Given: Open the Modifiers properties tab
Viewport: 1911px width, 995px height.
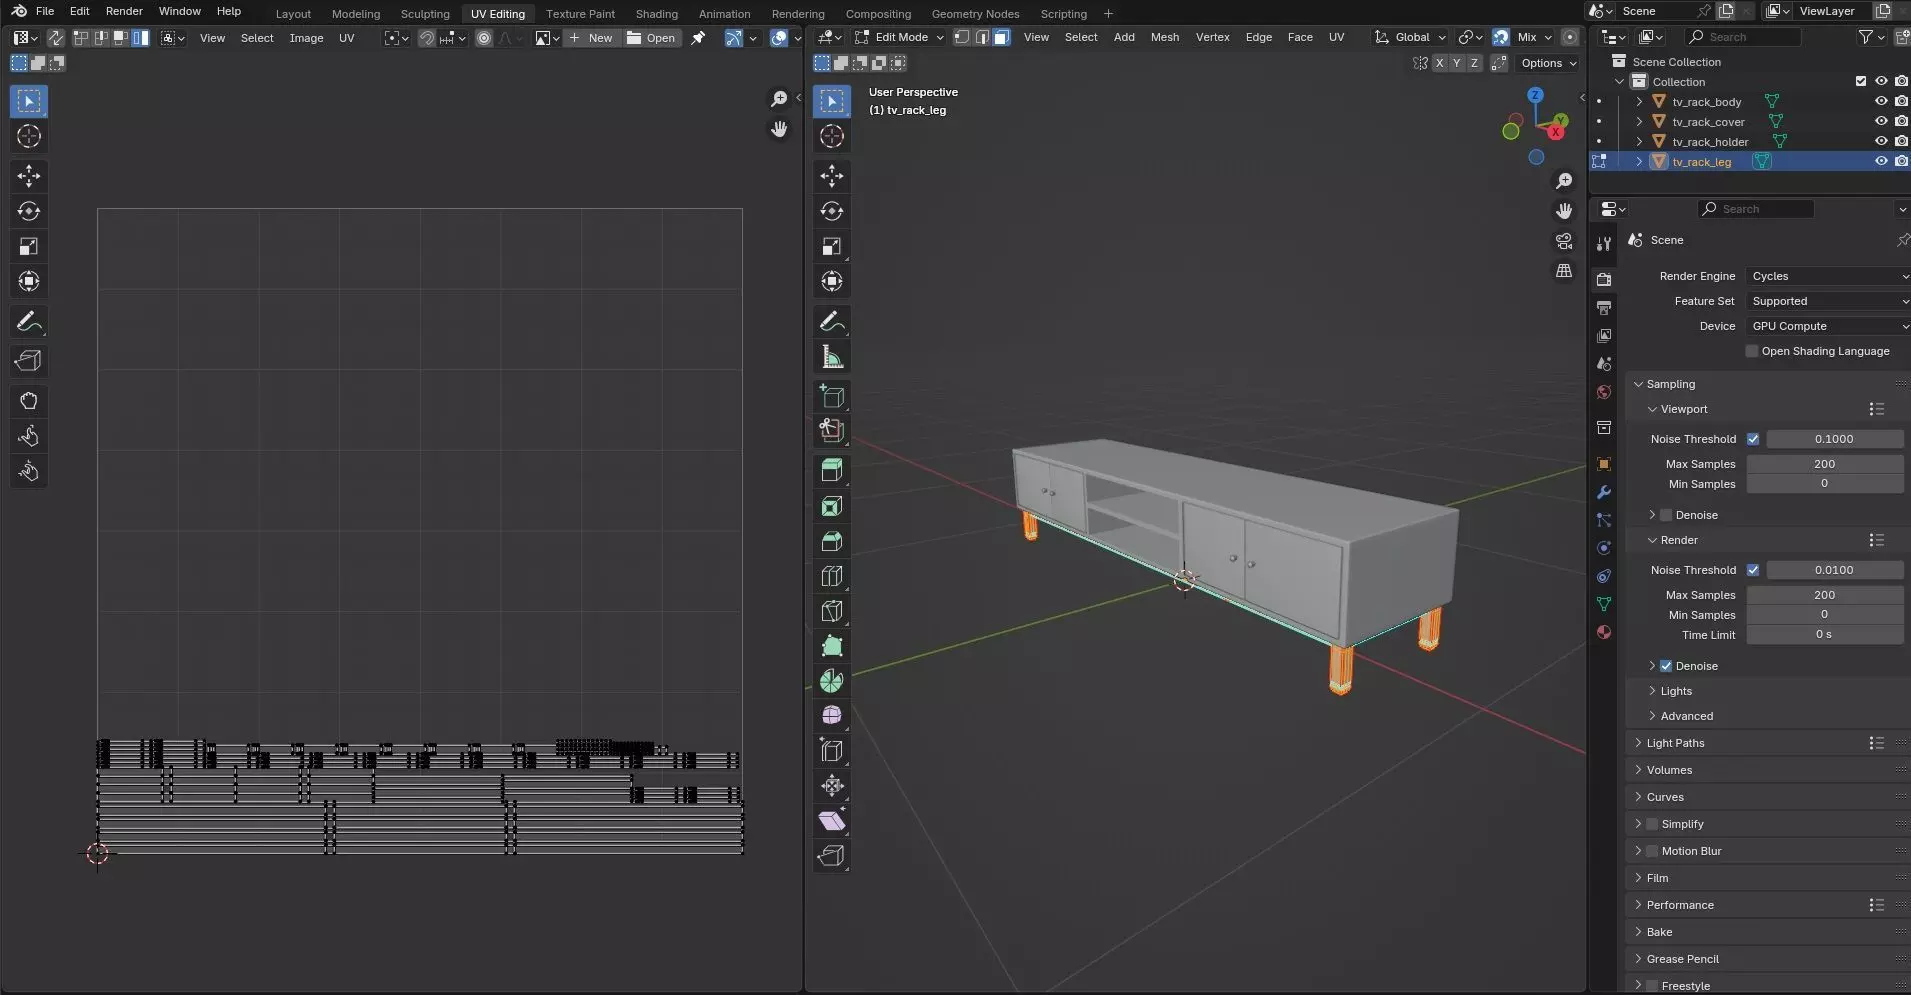Looking at the screenshot, I should [1604, 492].
